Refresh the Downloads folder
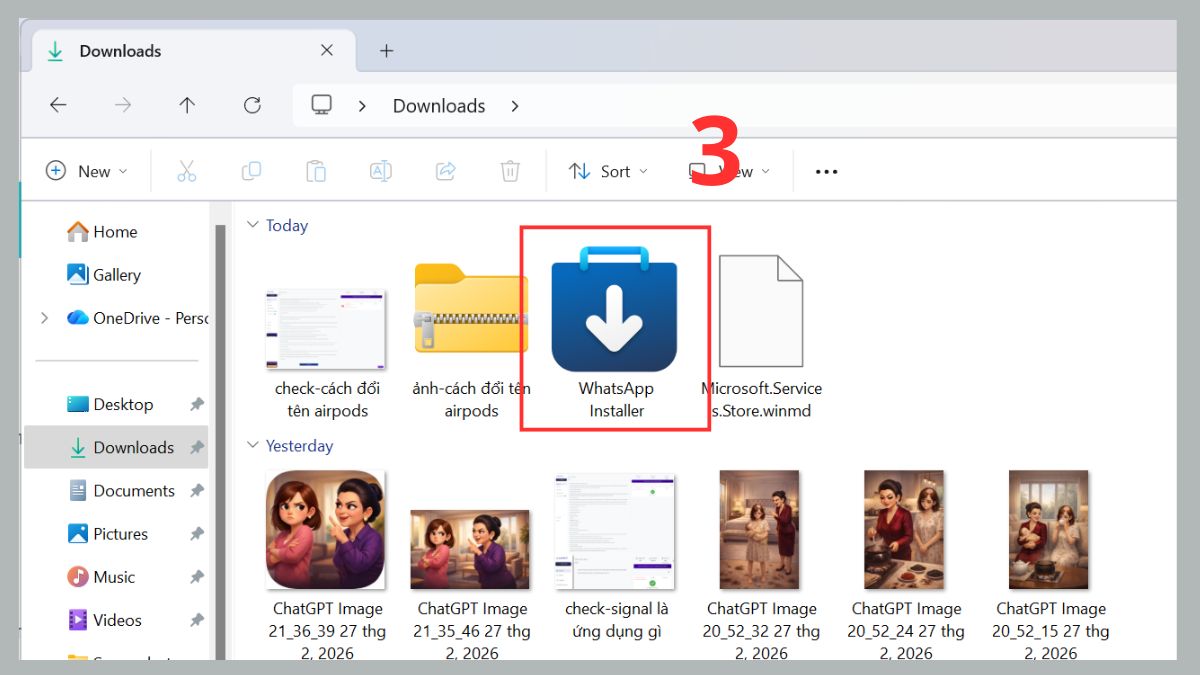Screen dimensions: 1200x675 (x=252, y=105)
